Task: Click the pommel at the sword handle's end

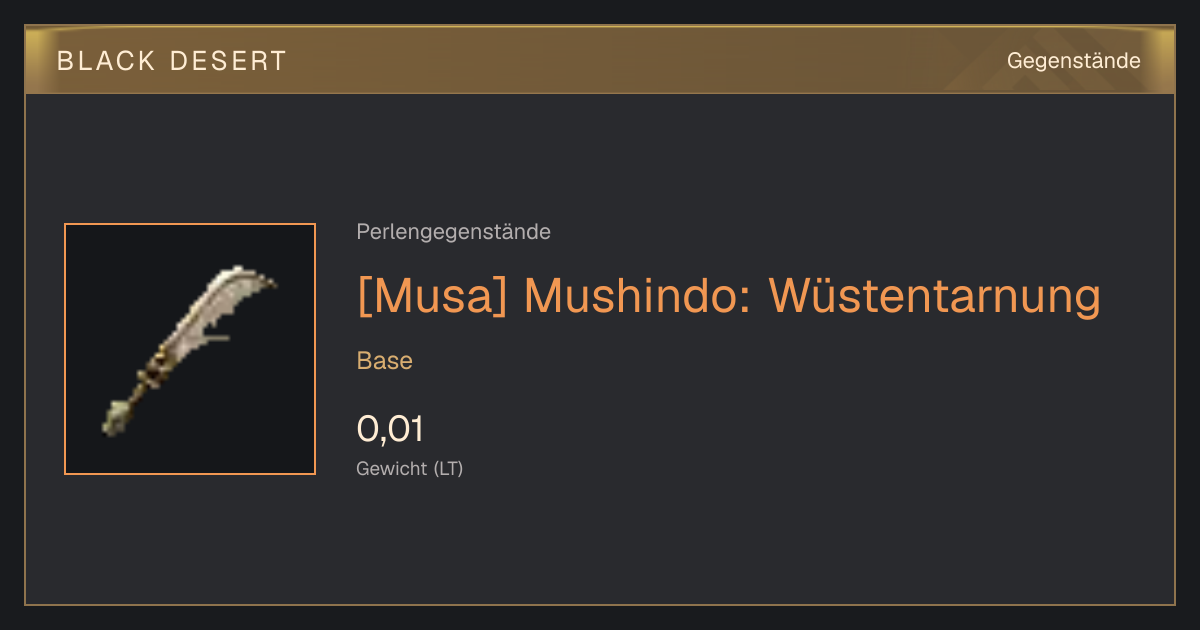Action: tap(116, 417)
